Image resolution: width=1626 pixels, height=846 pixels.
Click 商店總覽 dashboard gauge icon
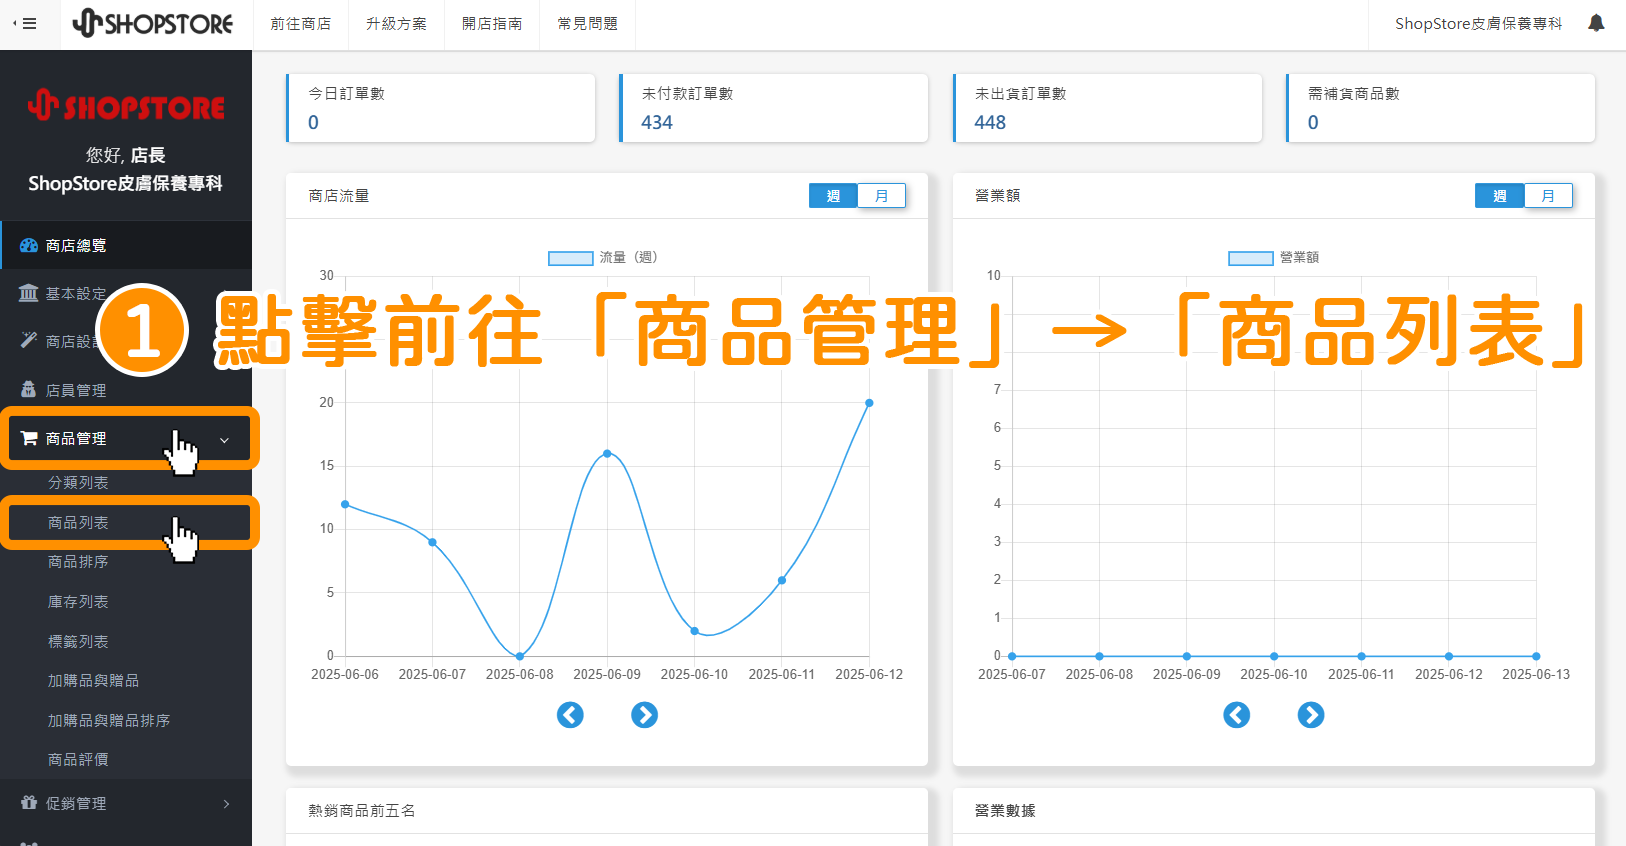[x=29, y=245]
